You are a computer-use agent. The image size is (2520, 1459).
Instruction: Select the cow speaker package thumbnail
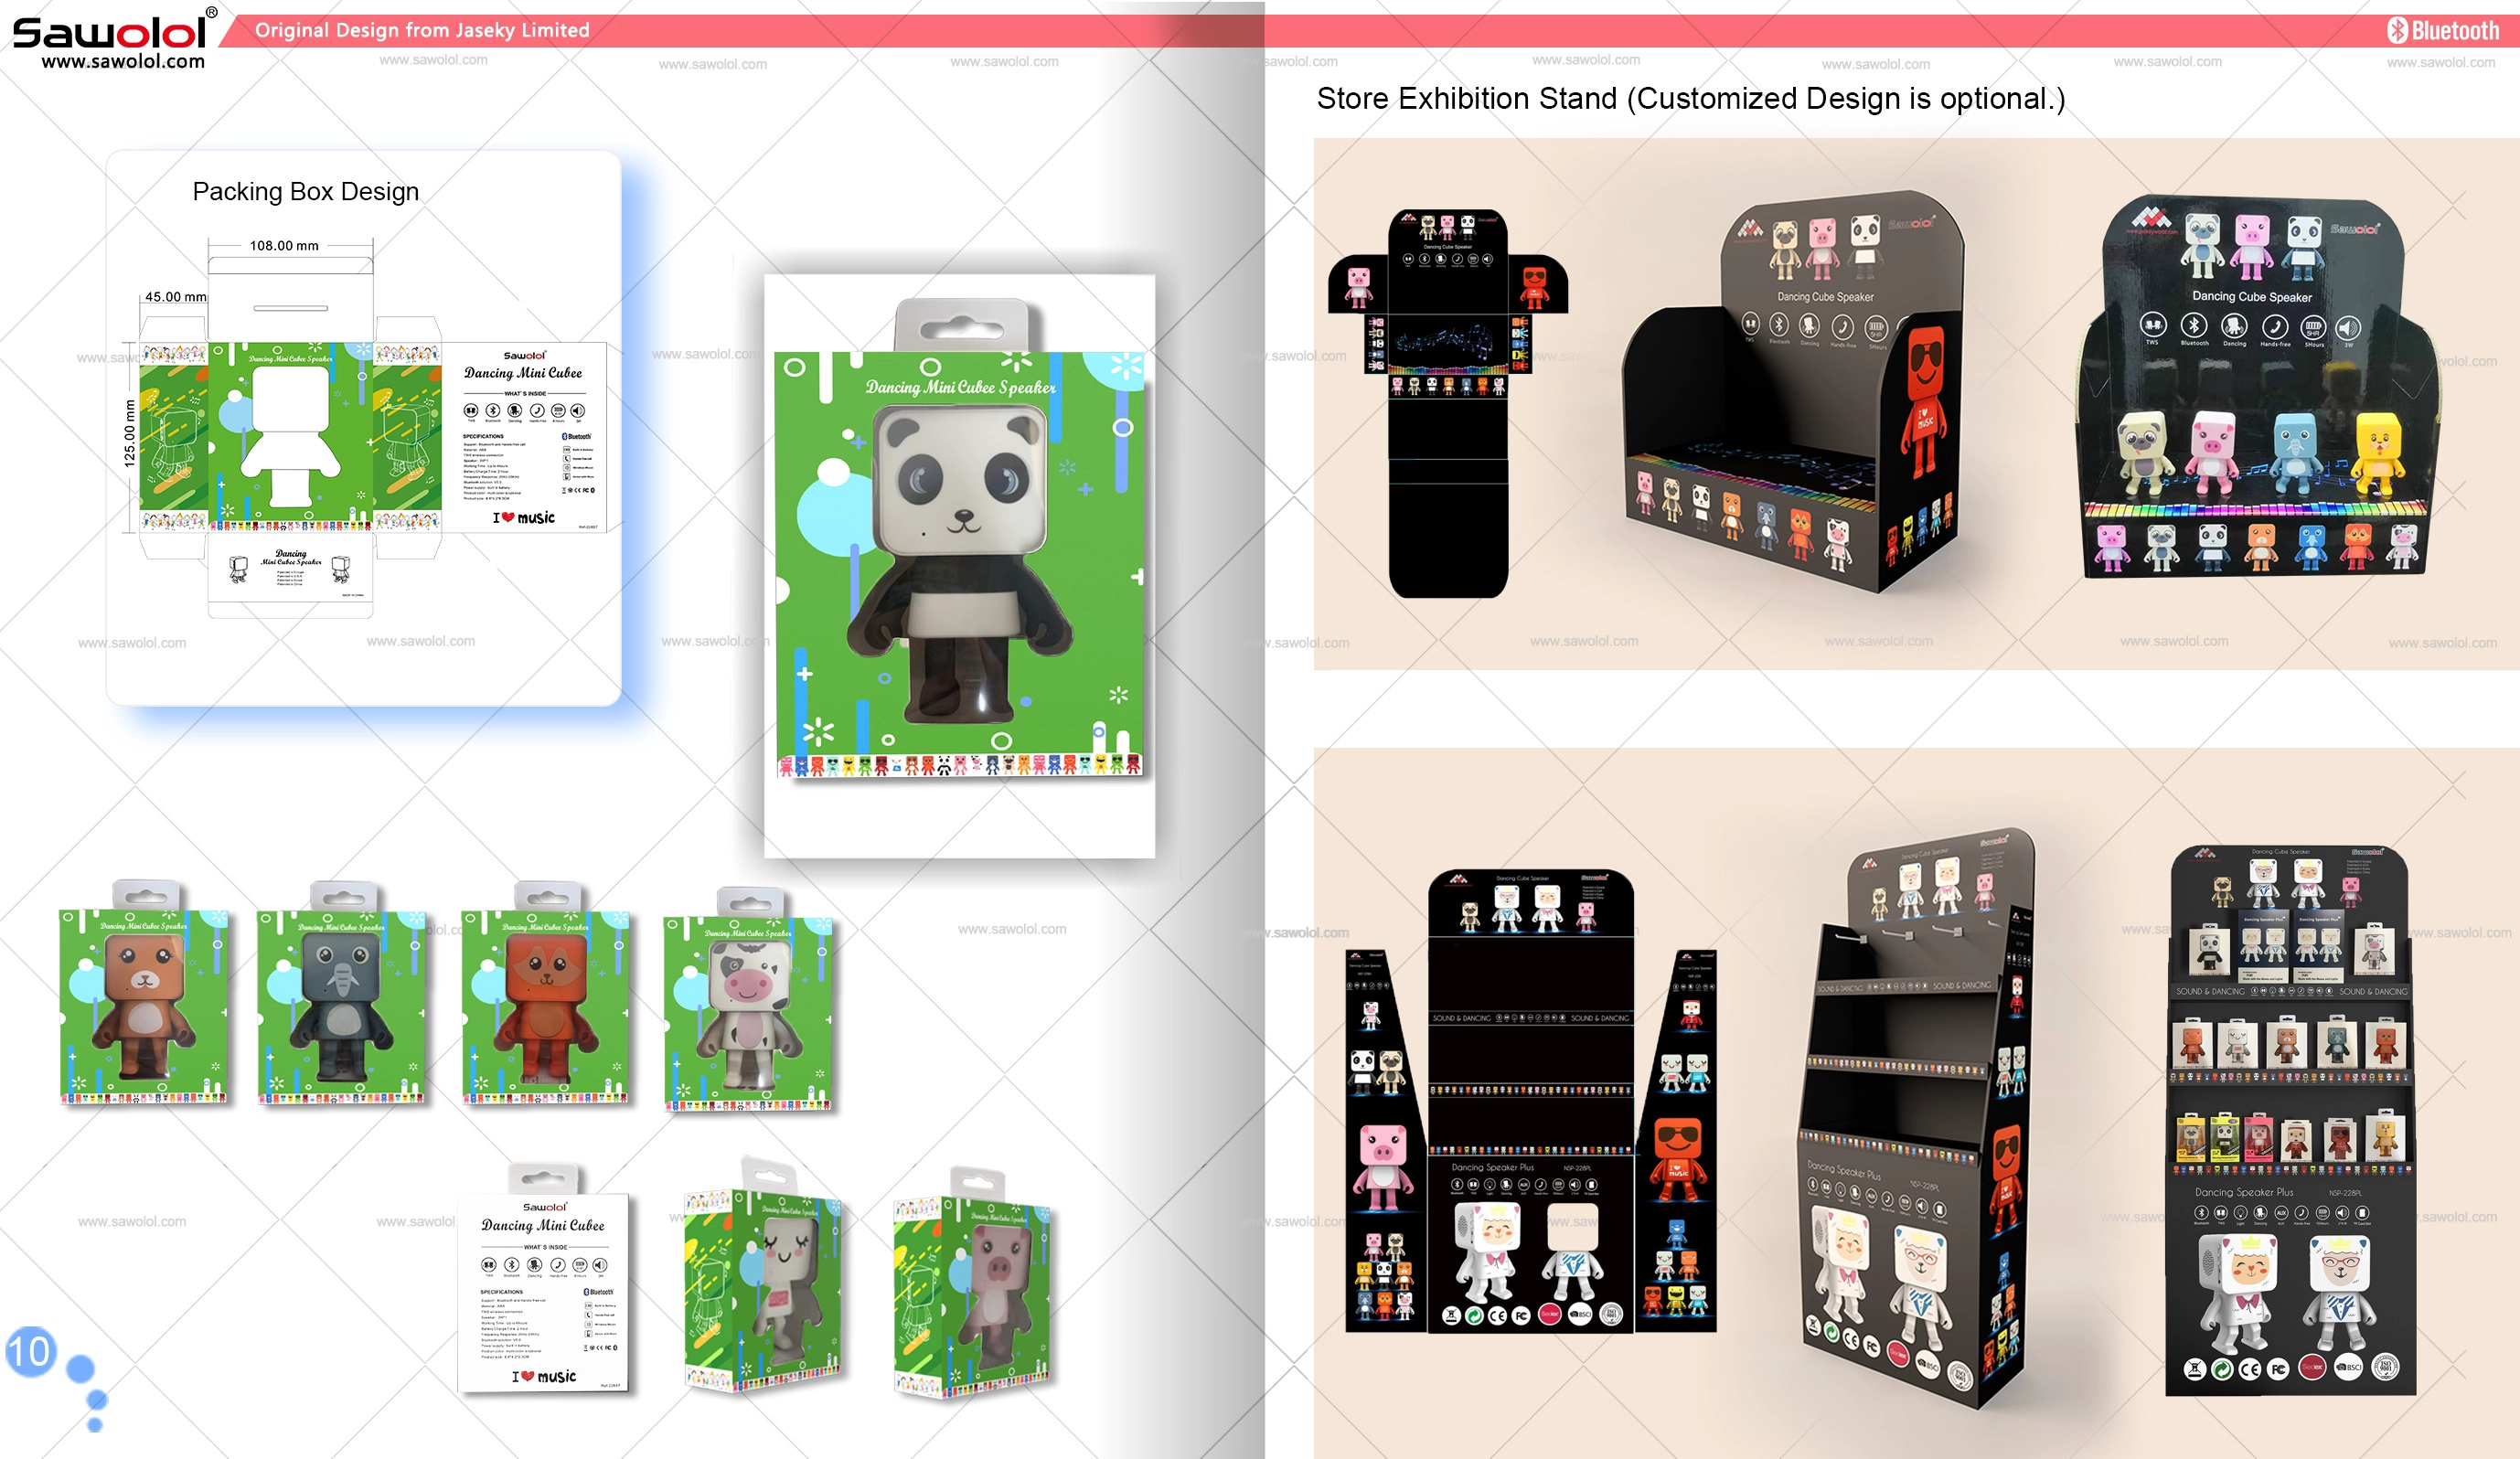[748, 1000]
